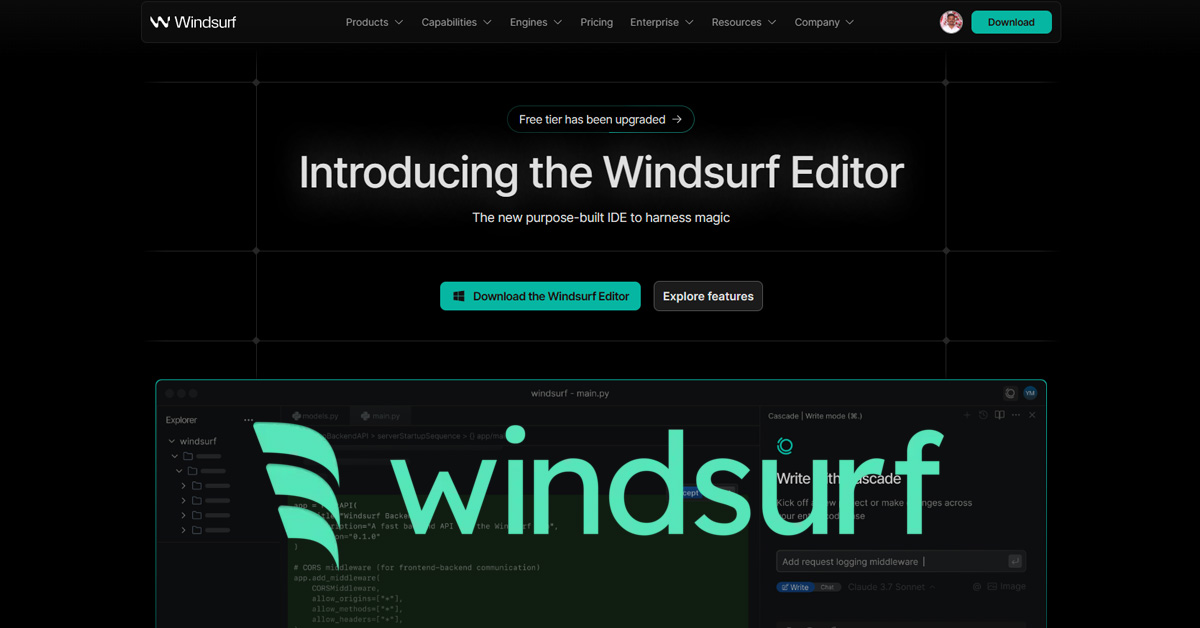Viewport: 1200px width, 628px height.
Task: Start a new Cascade conversation with the plus icon
Action: [967, 415]
